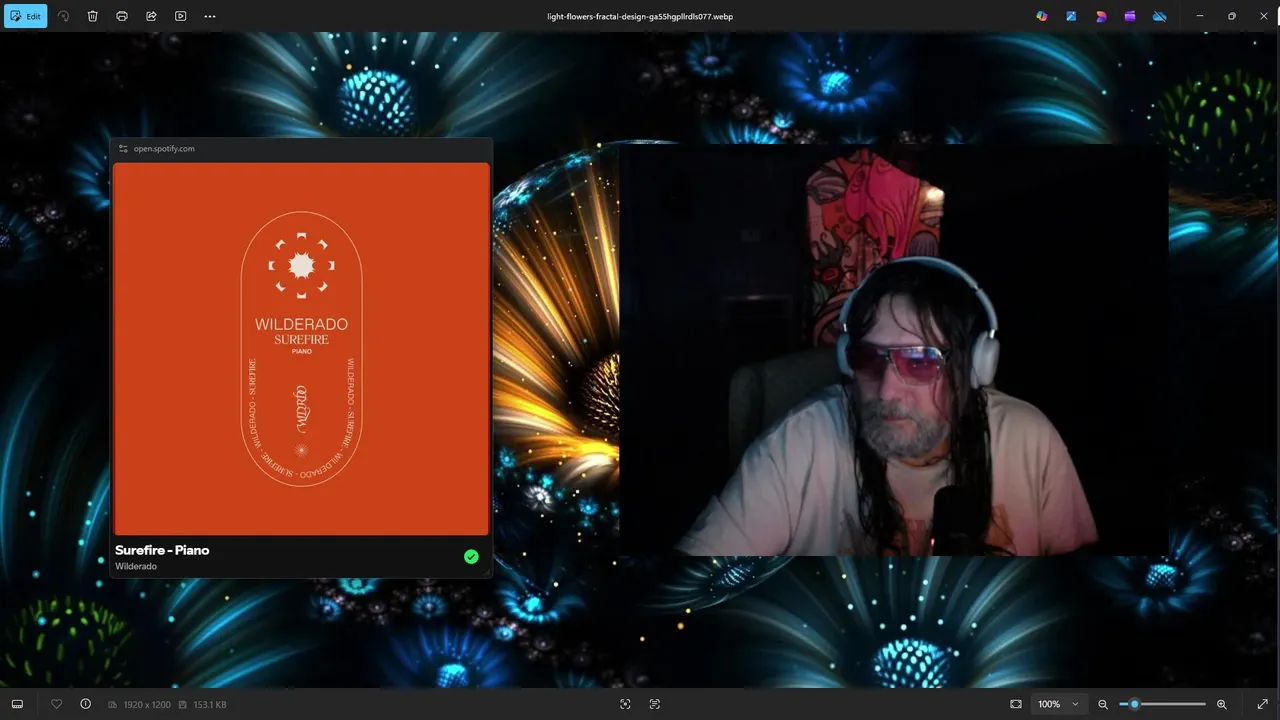Click the Surefire - Piano song title
This screenshot has width=1280, height=720.
pyautogui.click(x=162, y=550)
